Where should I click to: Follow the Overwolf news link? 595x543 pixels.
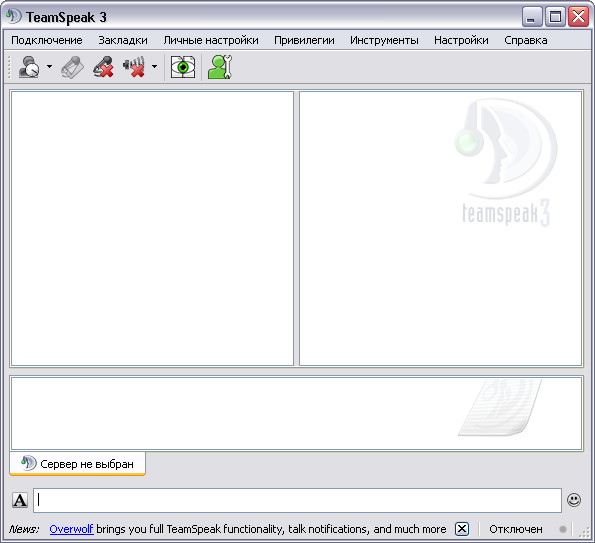point(71,529)
